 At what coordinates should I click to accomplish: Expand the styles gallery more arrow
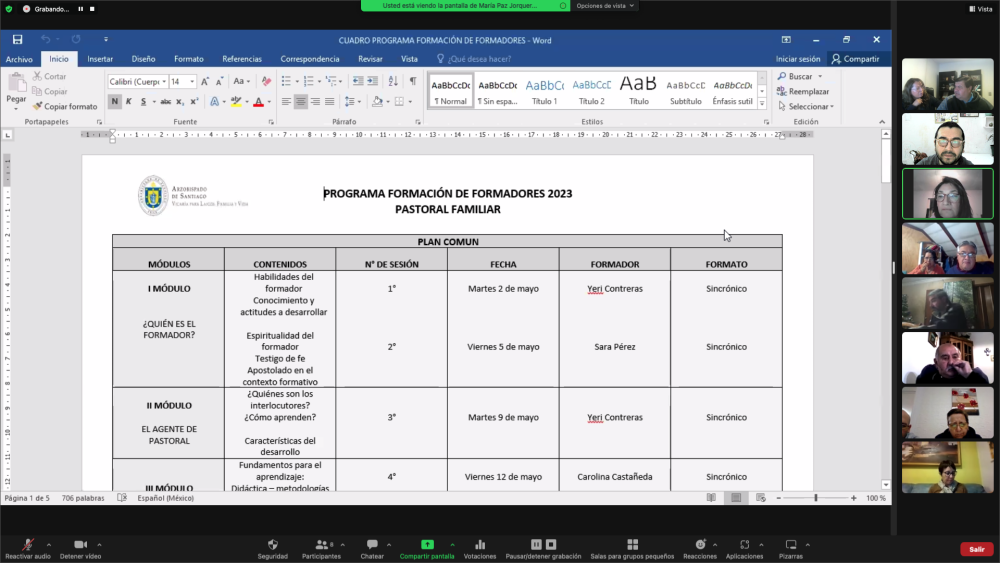coord(762,103)
